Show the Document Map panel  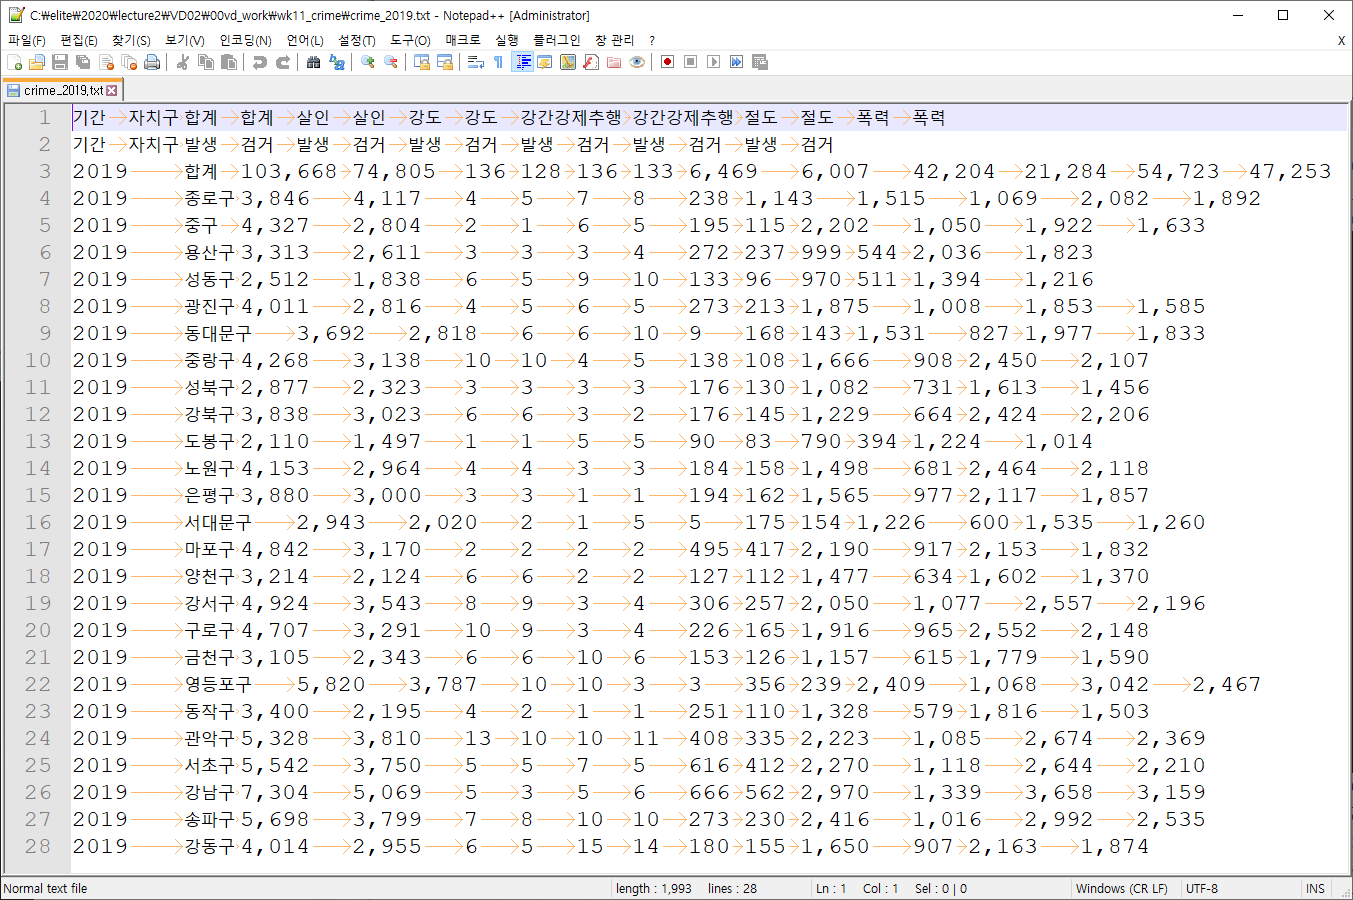point(568,62)
